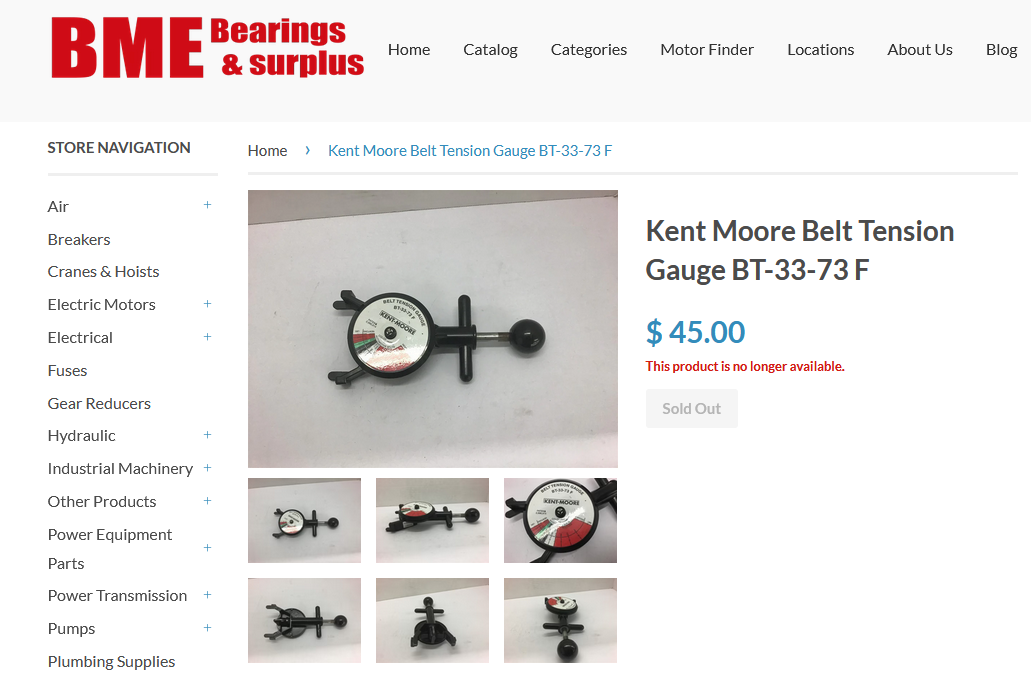
Task: Expand the Electrical category plus icon
Action: click(x=207, y=337)
